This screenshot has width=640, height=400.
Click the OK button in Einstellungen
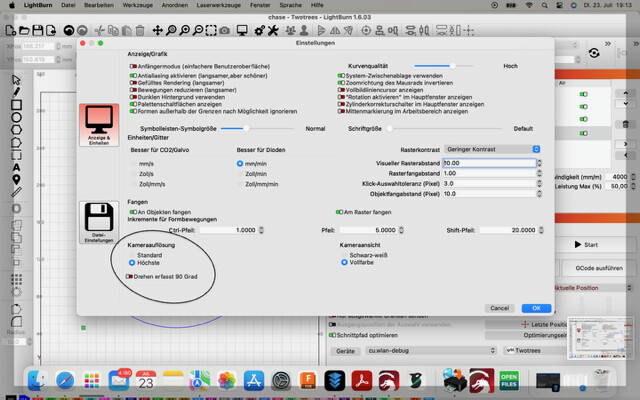[536, 308]
